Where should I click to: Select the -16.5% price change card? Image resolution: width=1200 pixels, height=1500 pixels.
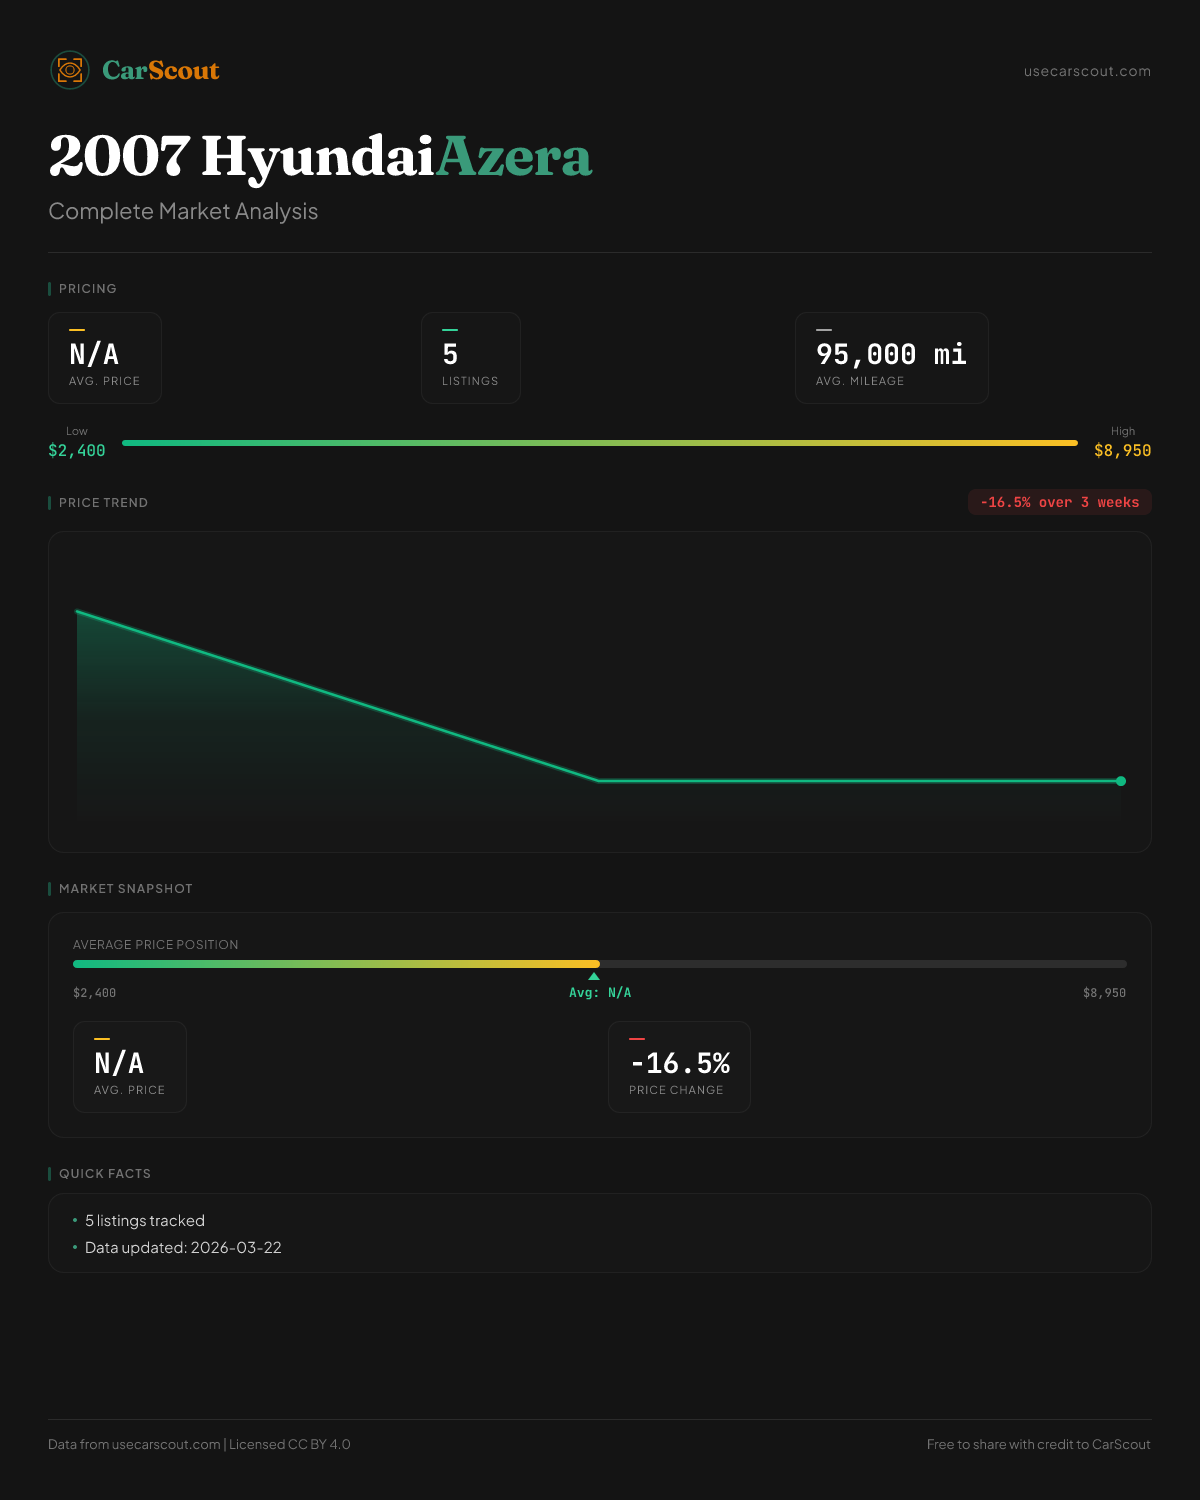679,1067
